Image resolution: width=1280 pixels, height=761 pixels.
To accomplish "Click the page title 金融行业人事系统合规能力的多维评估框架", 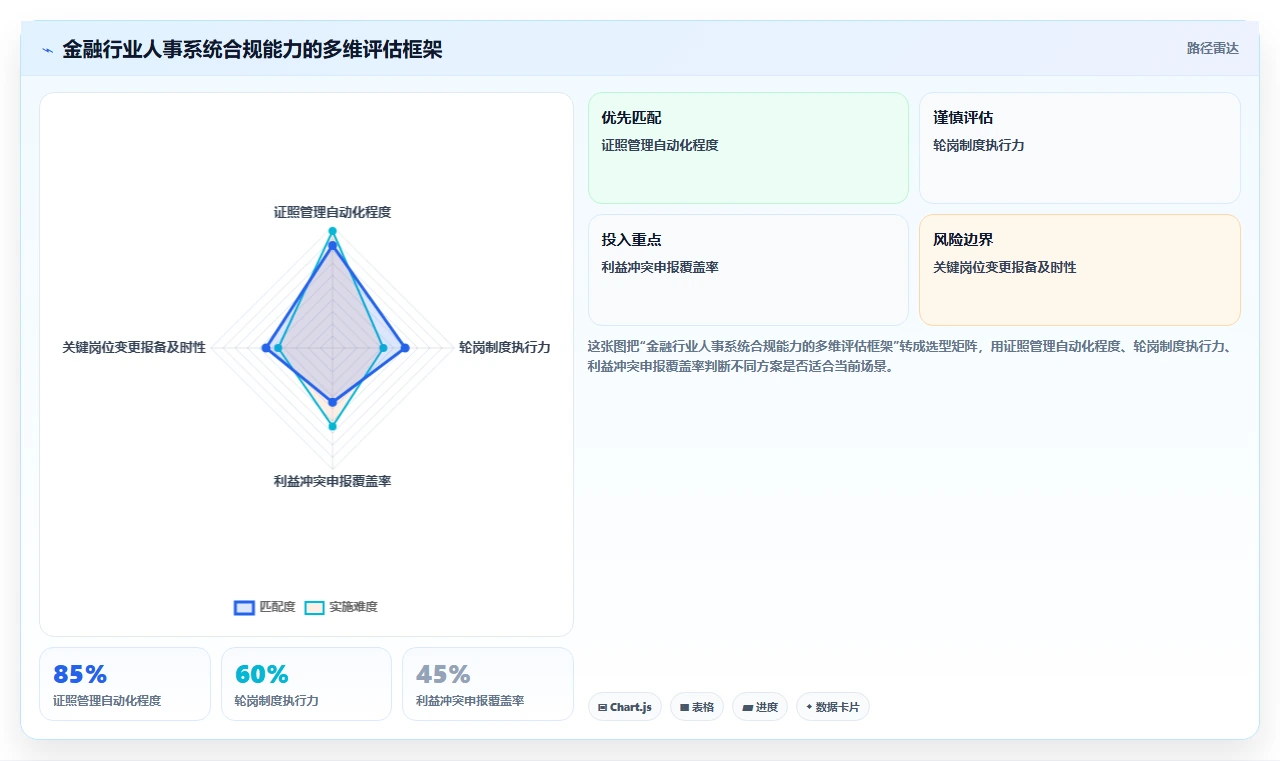I will pyautogui.click(x=252, y=49).
